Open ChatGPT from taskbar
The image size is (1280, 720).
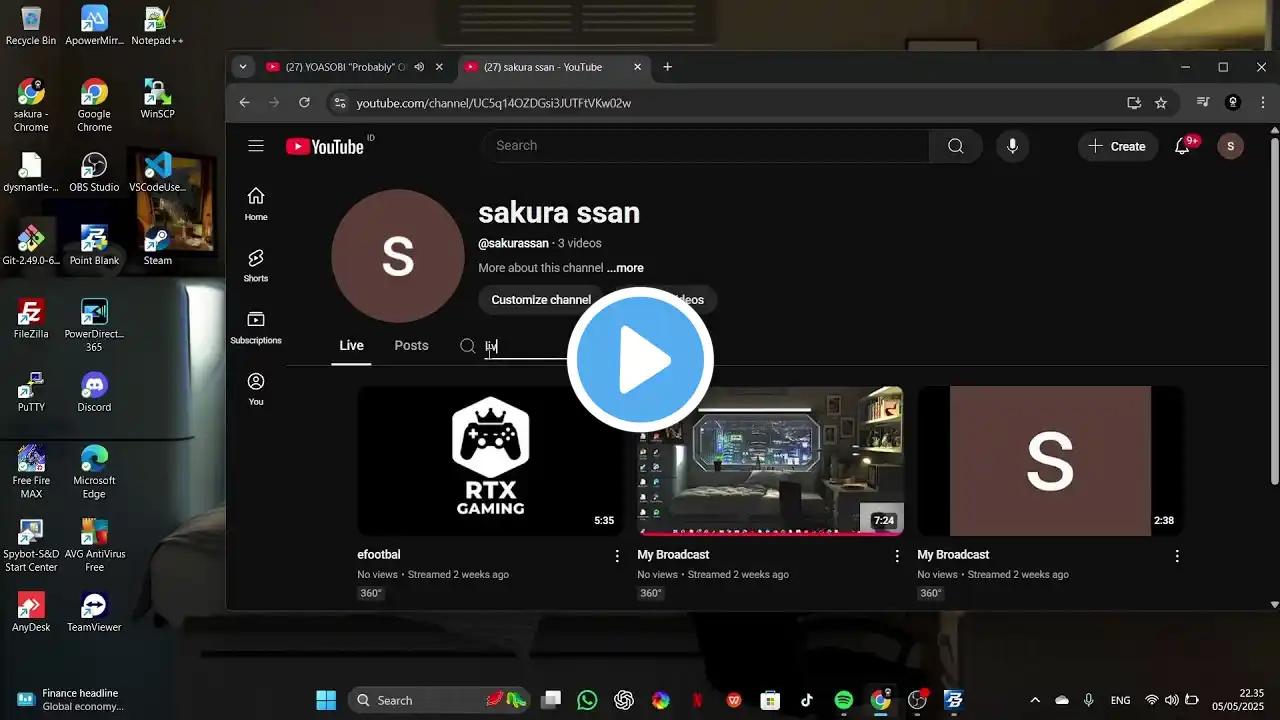coord(624,700)
